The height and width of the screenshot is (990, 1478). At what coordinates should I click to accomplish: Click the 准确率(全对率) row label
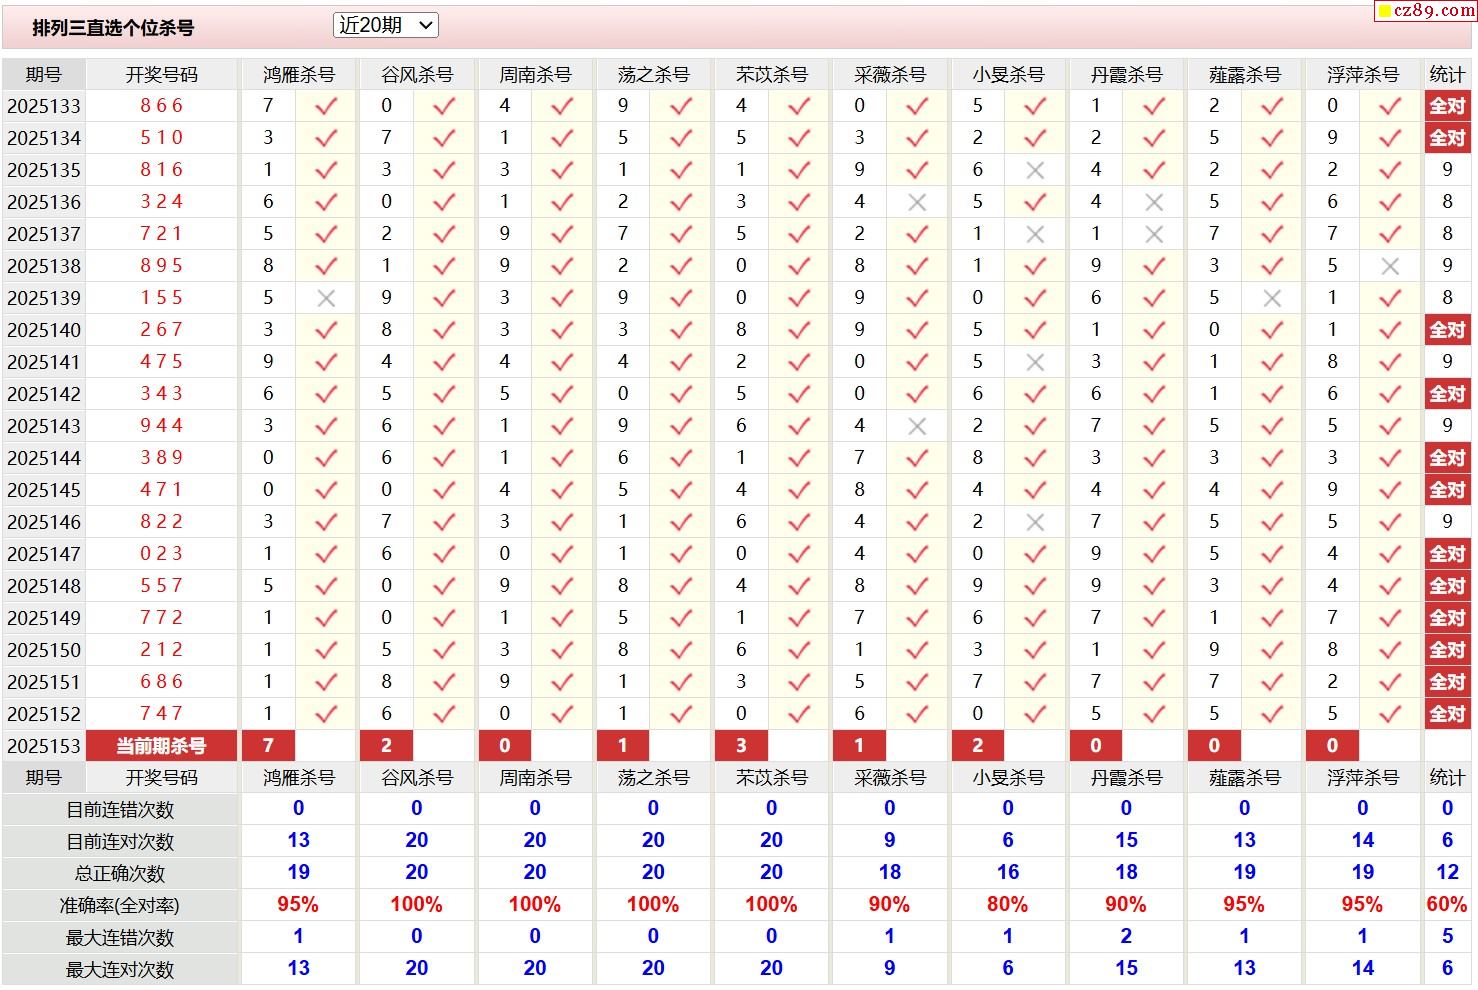(x=120, y=906)
